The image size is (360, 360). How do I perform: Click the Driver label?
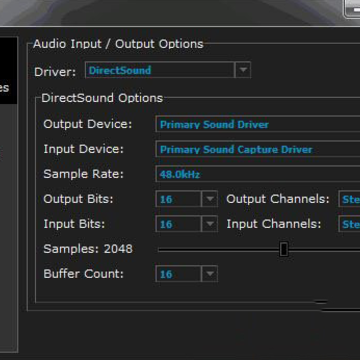(x=55, y=72)
